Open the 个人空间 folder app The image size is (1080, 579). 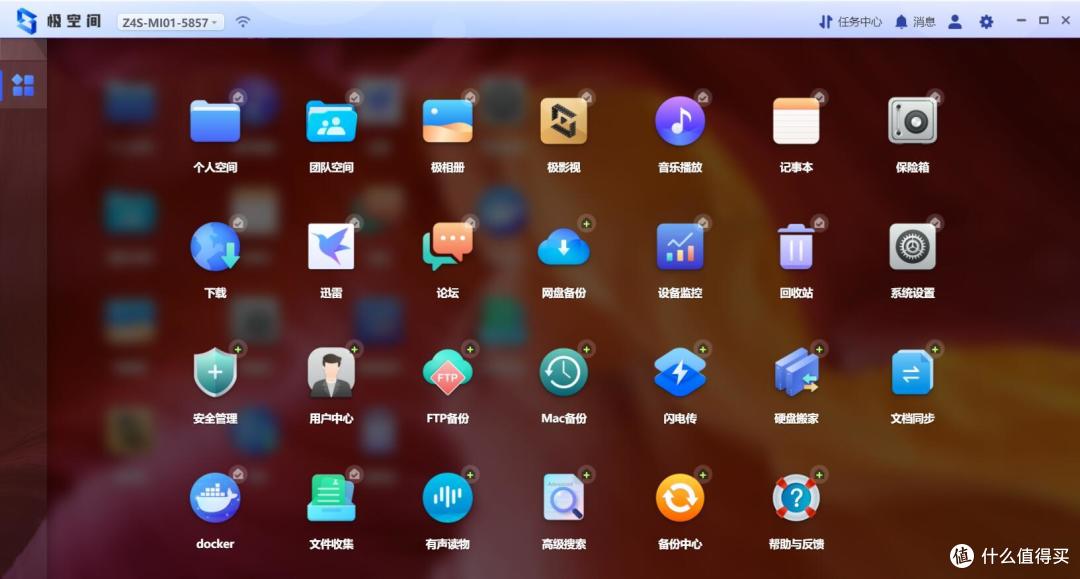point(215,122)
